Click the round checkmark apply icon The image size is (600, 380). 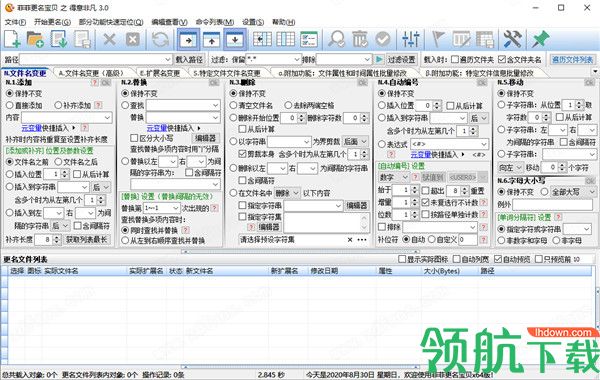tap(383, 39)
